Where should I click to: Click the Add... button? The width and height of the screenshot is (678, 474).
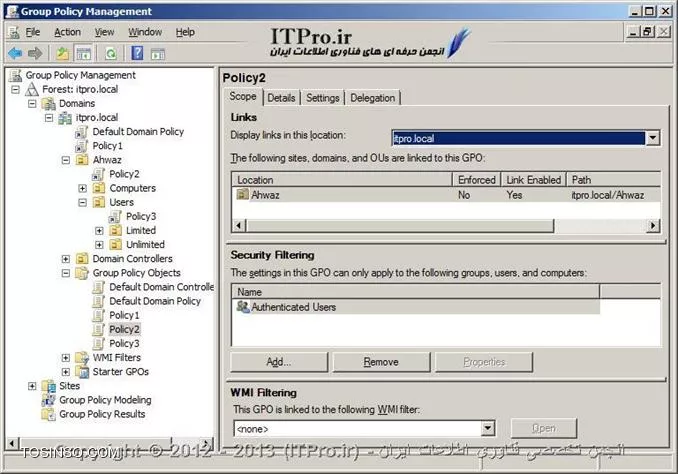click(279, 362)
